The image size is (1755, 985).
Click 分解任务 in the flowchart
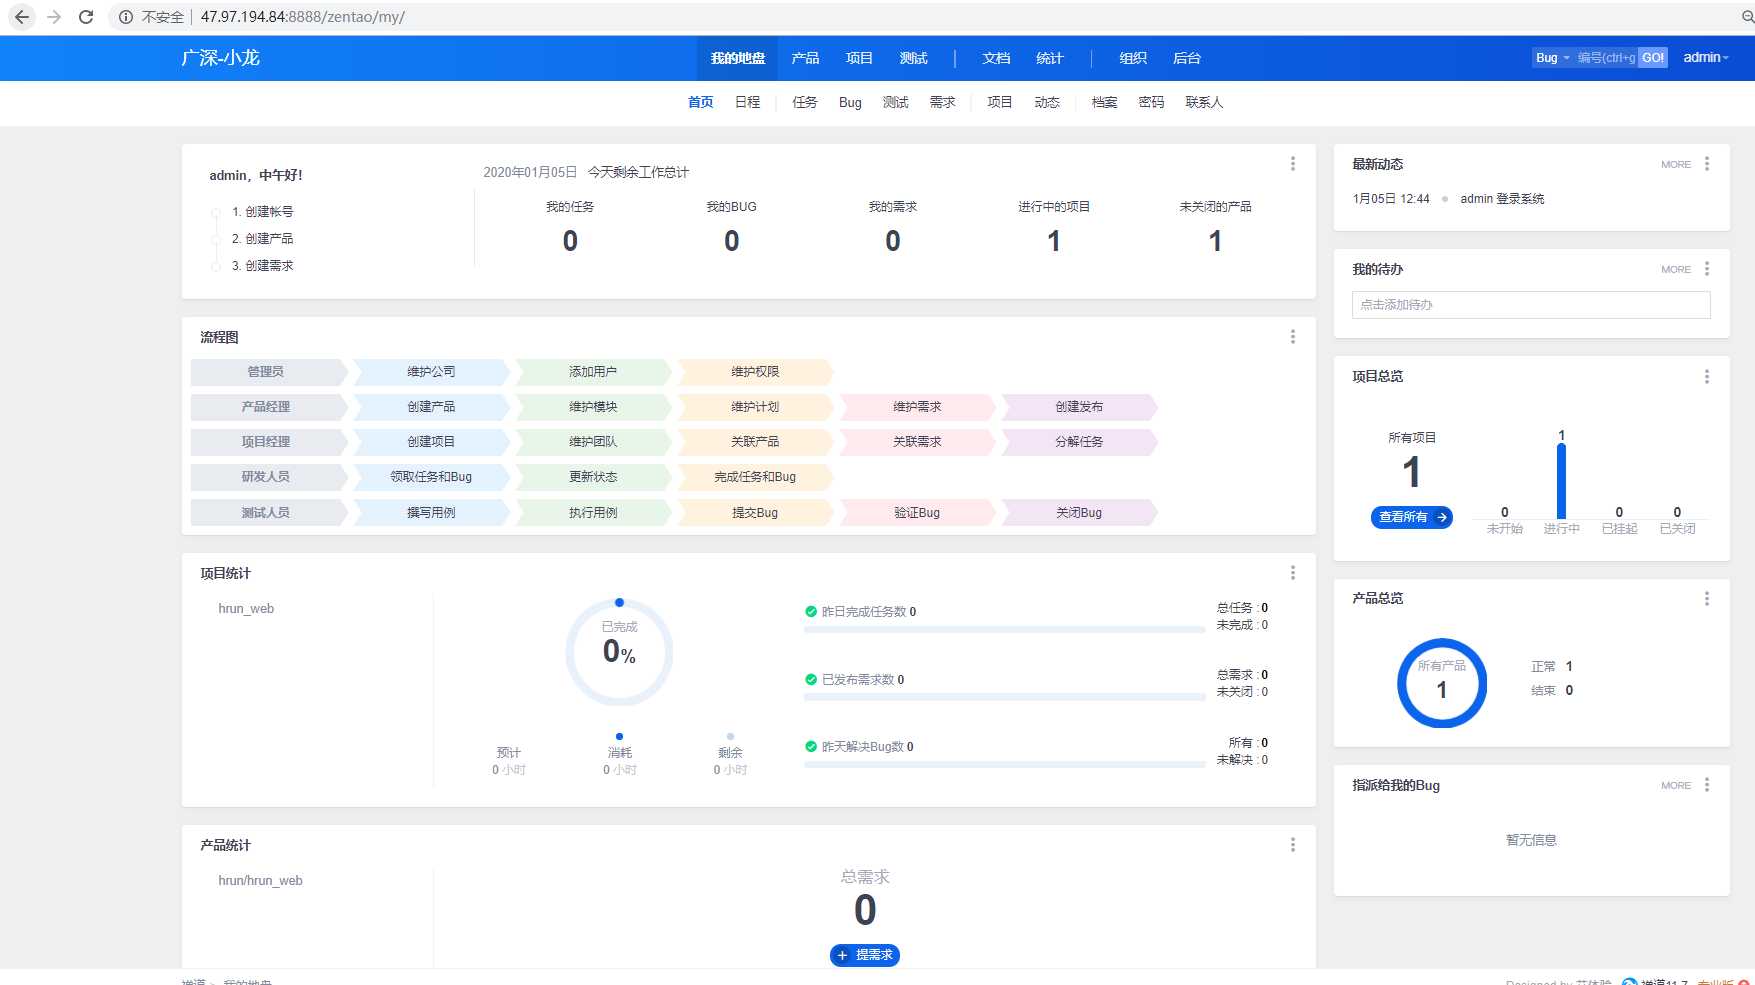tap(1079, 441)
